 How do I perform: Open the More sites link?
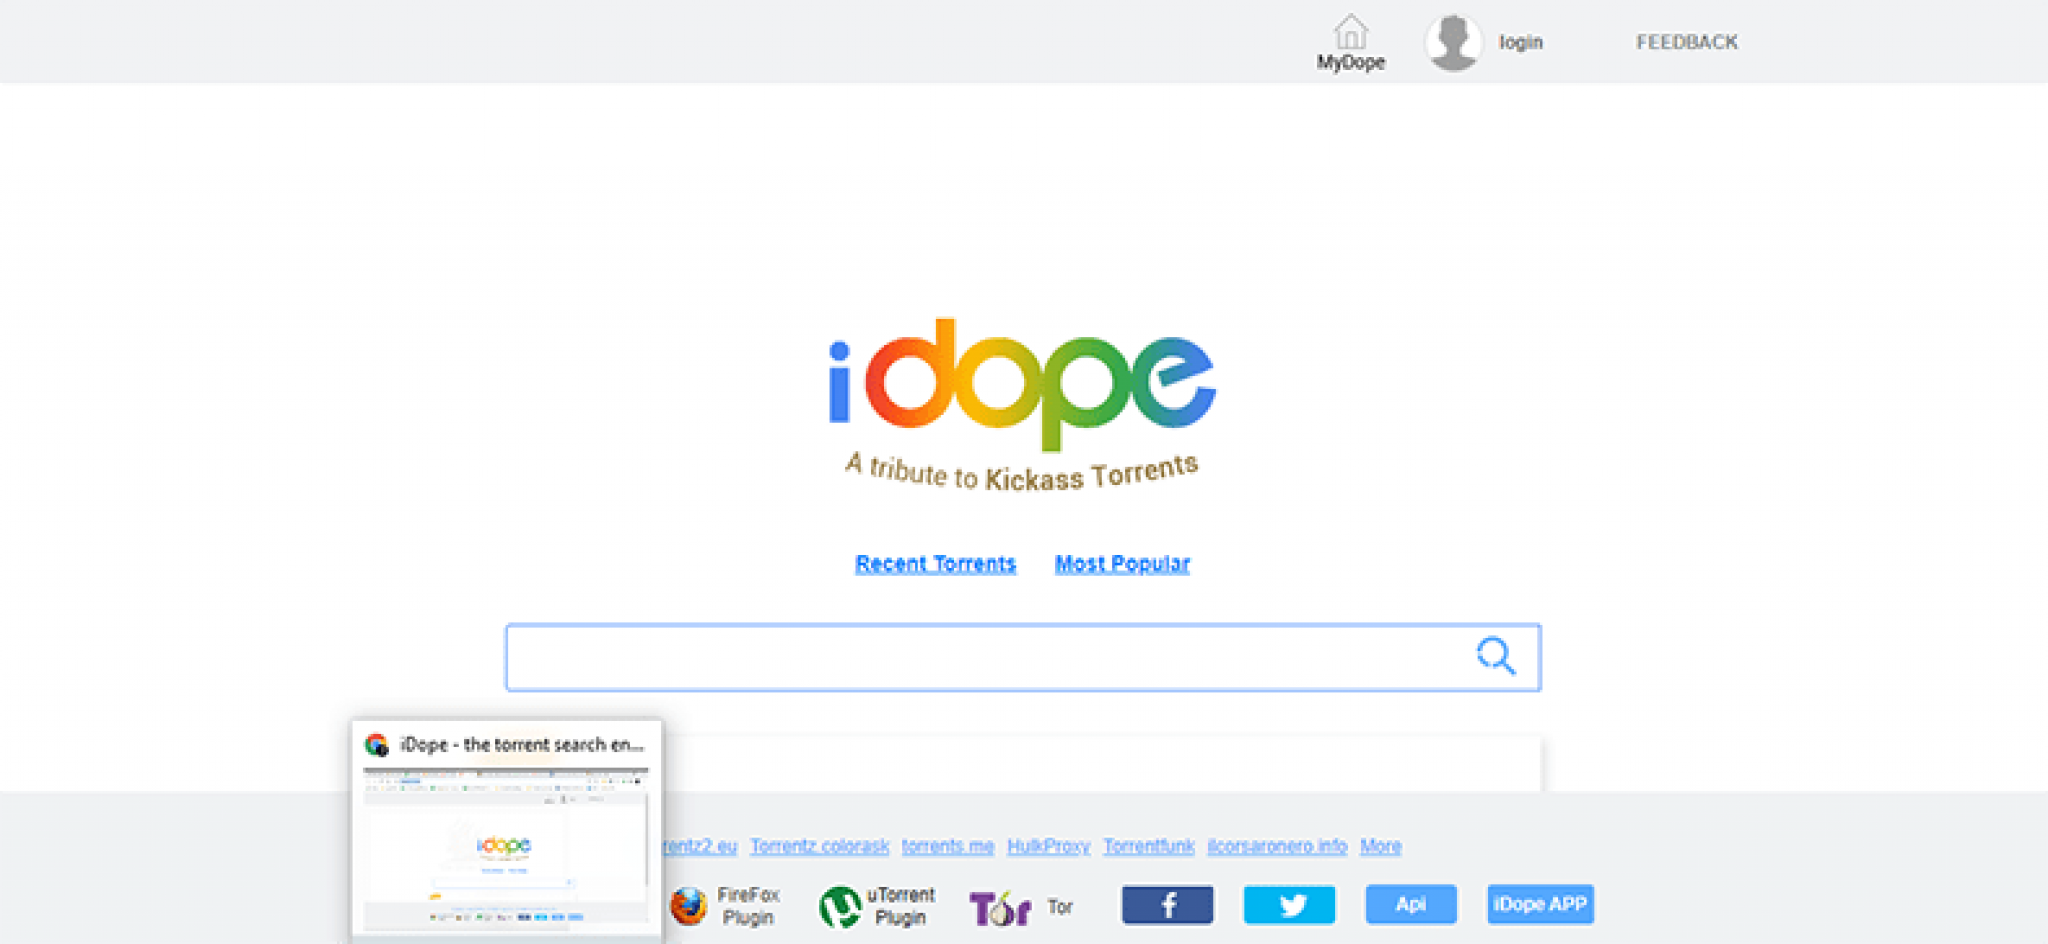(1381, 846)
